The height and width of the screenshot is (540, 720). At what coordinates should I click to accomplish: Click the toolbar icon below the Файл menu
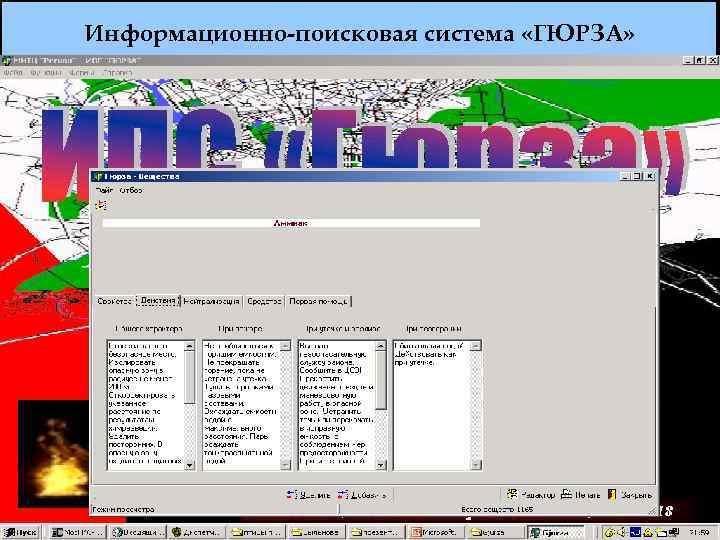[101, 205]
